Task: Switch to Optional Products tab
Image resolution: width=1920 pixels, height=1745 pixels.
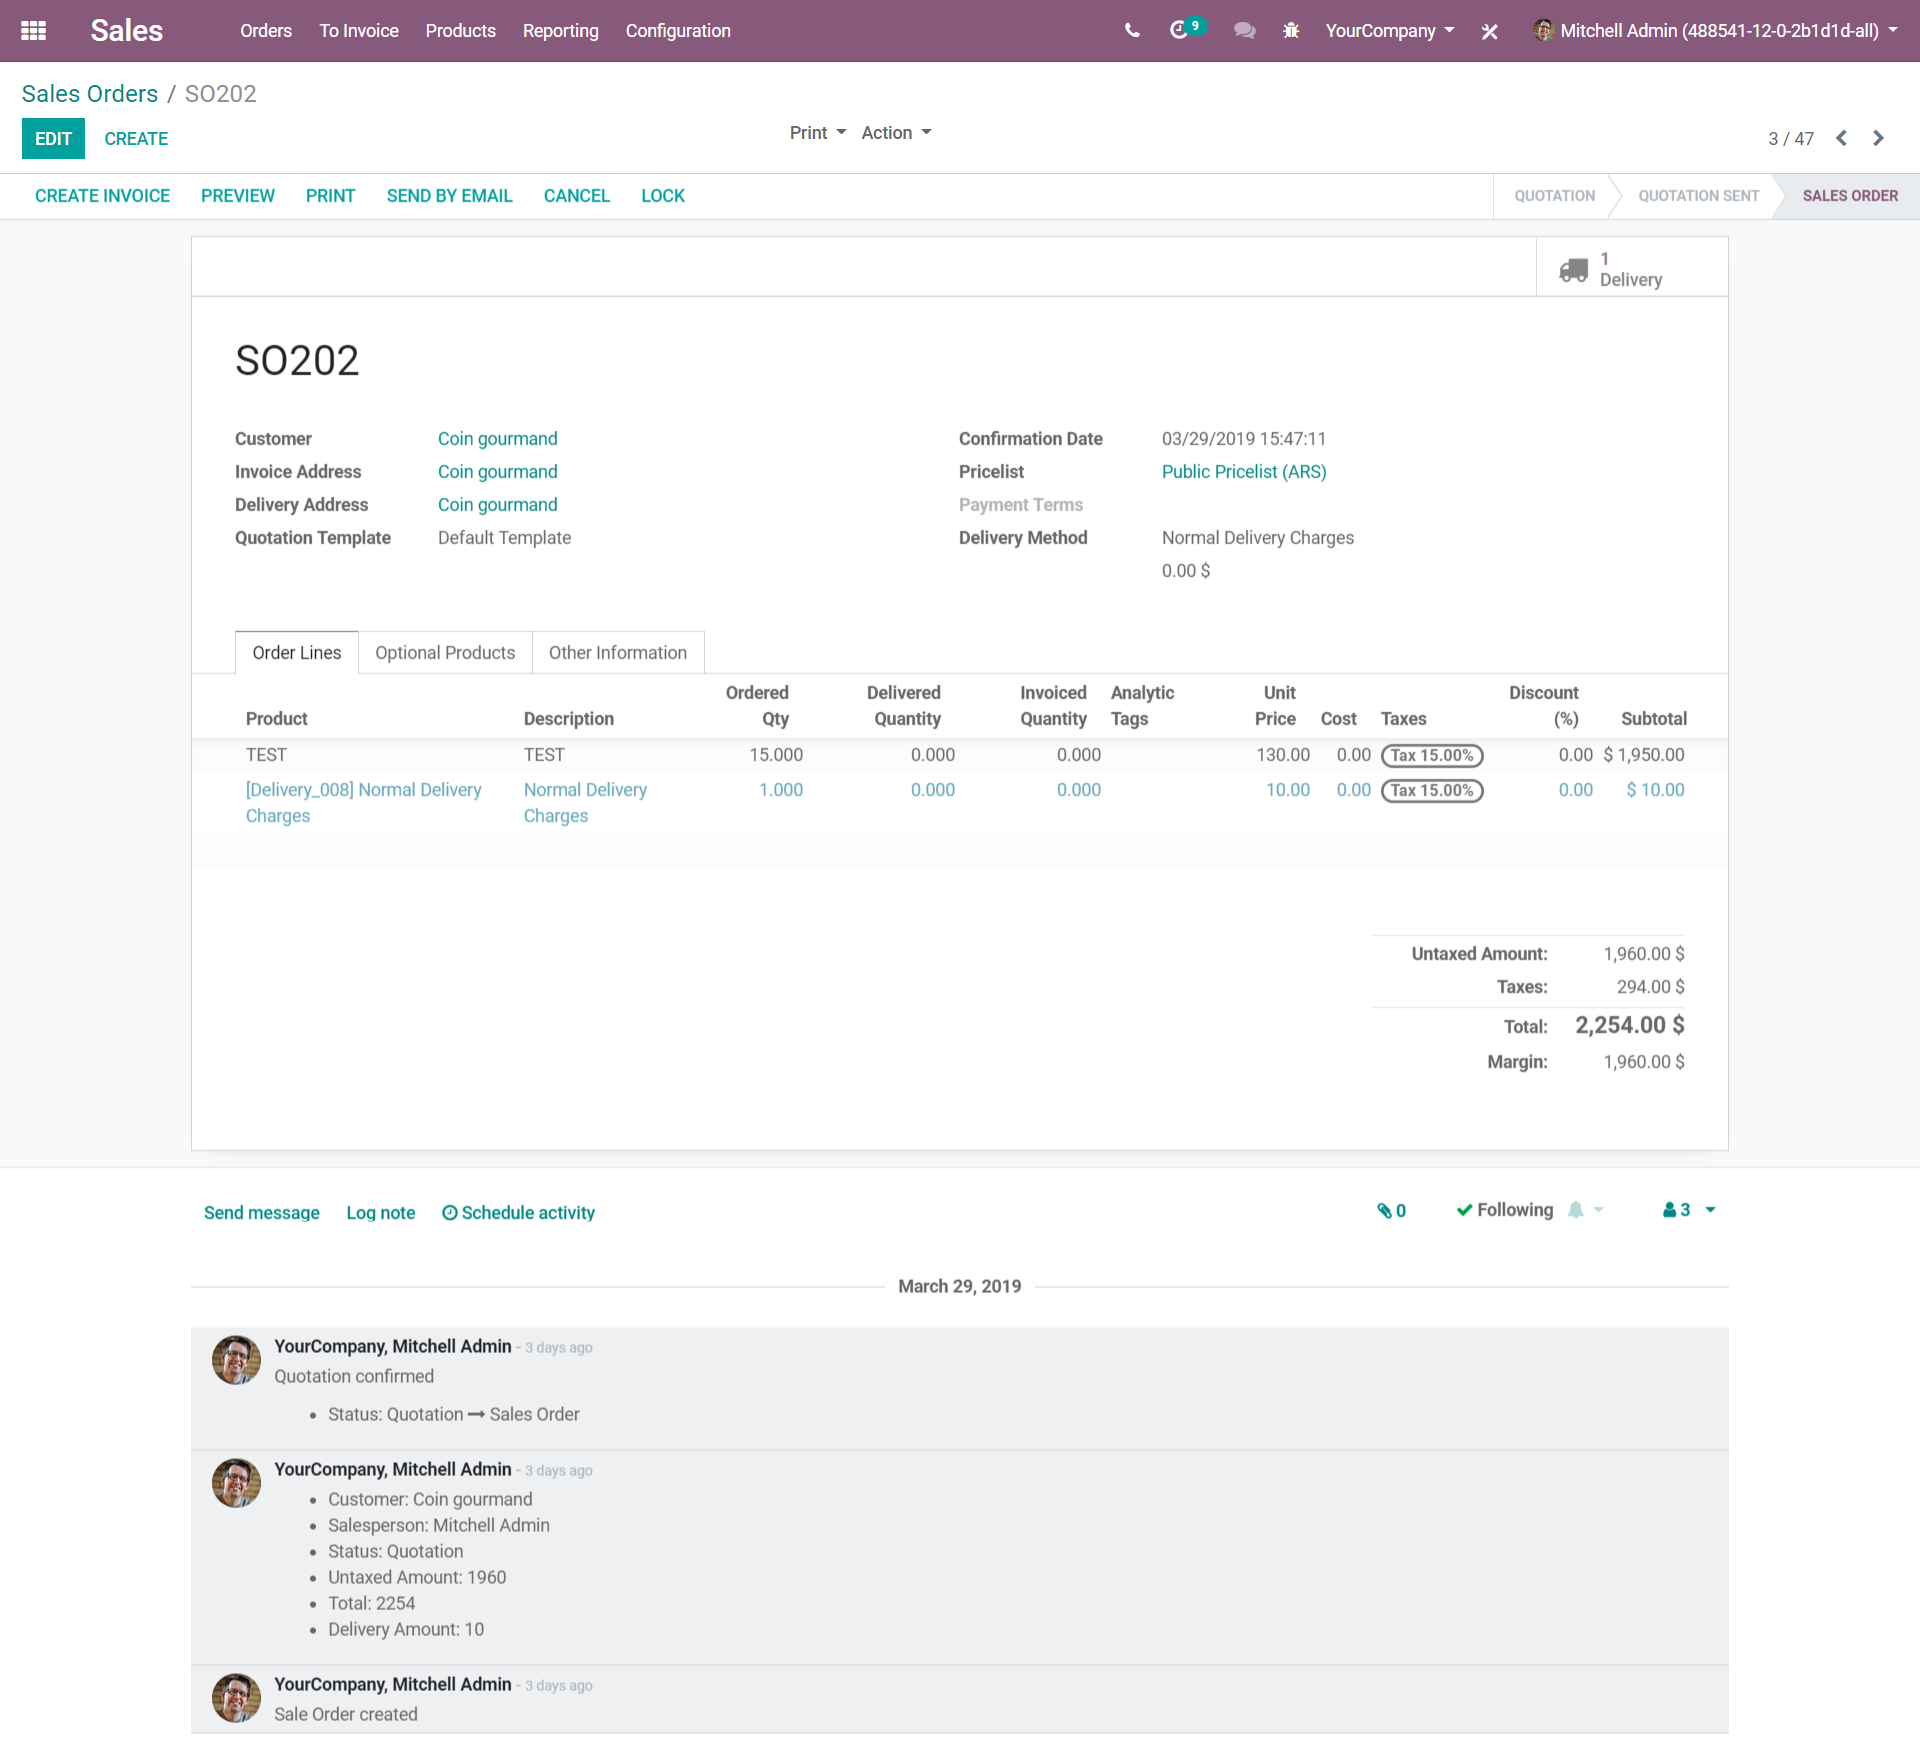Action: [445, 652]
